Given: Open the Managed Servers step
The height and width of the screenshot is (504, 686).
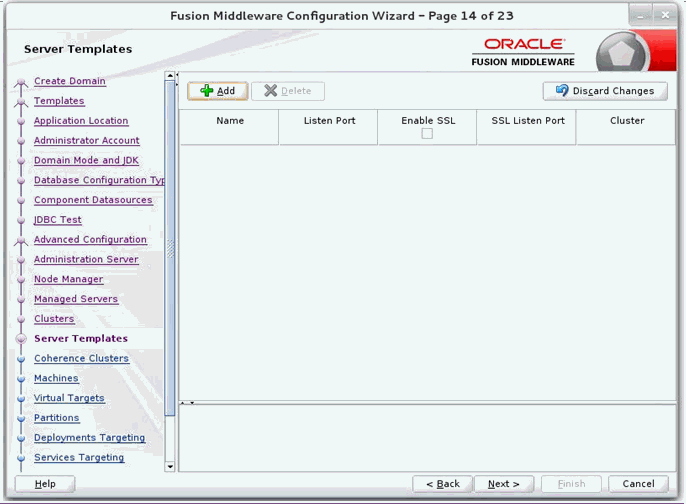Looking at the screenshot, I should pos(76,299).
